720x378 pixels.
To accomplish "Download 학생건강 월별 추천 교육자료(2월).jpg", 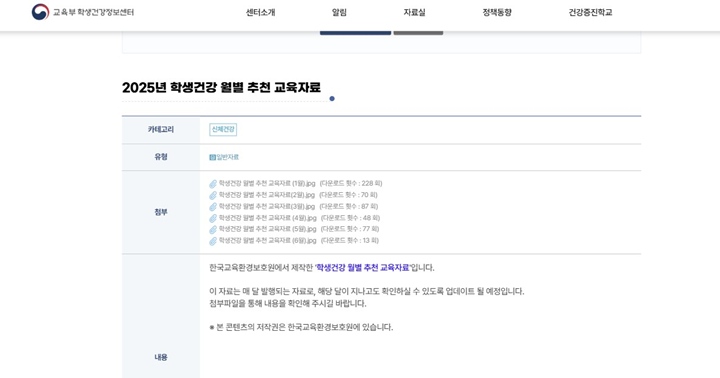I will [267, 195].
